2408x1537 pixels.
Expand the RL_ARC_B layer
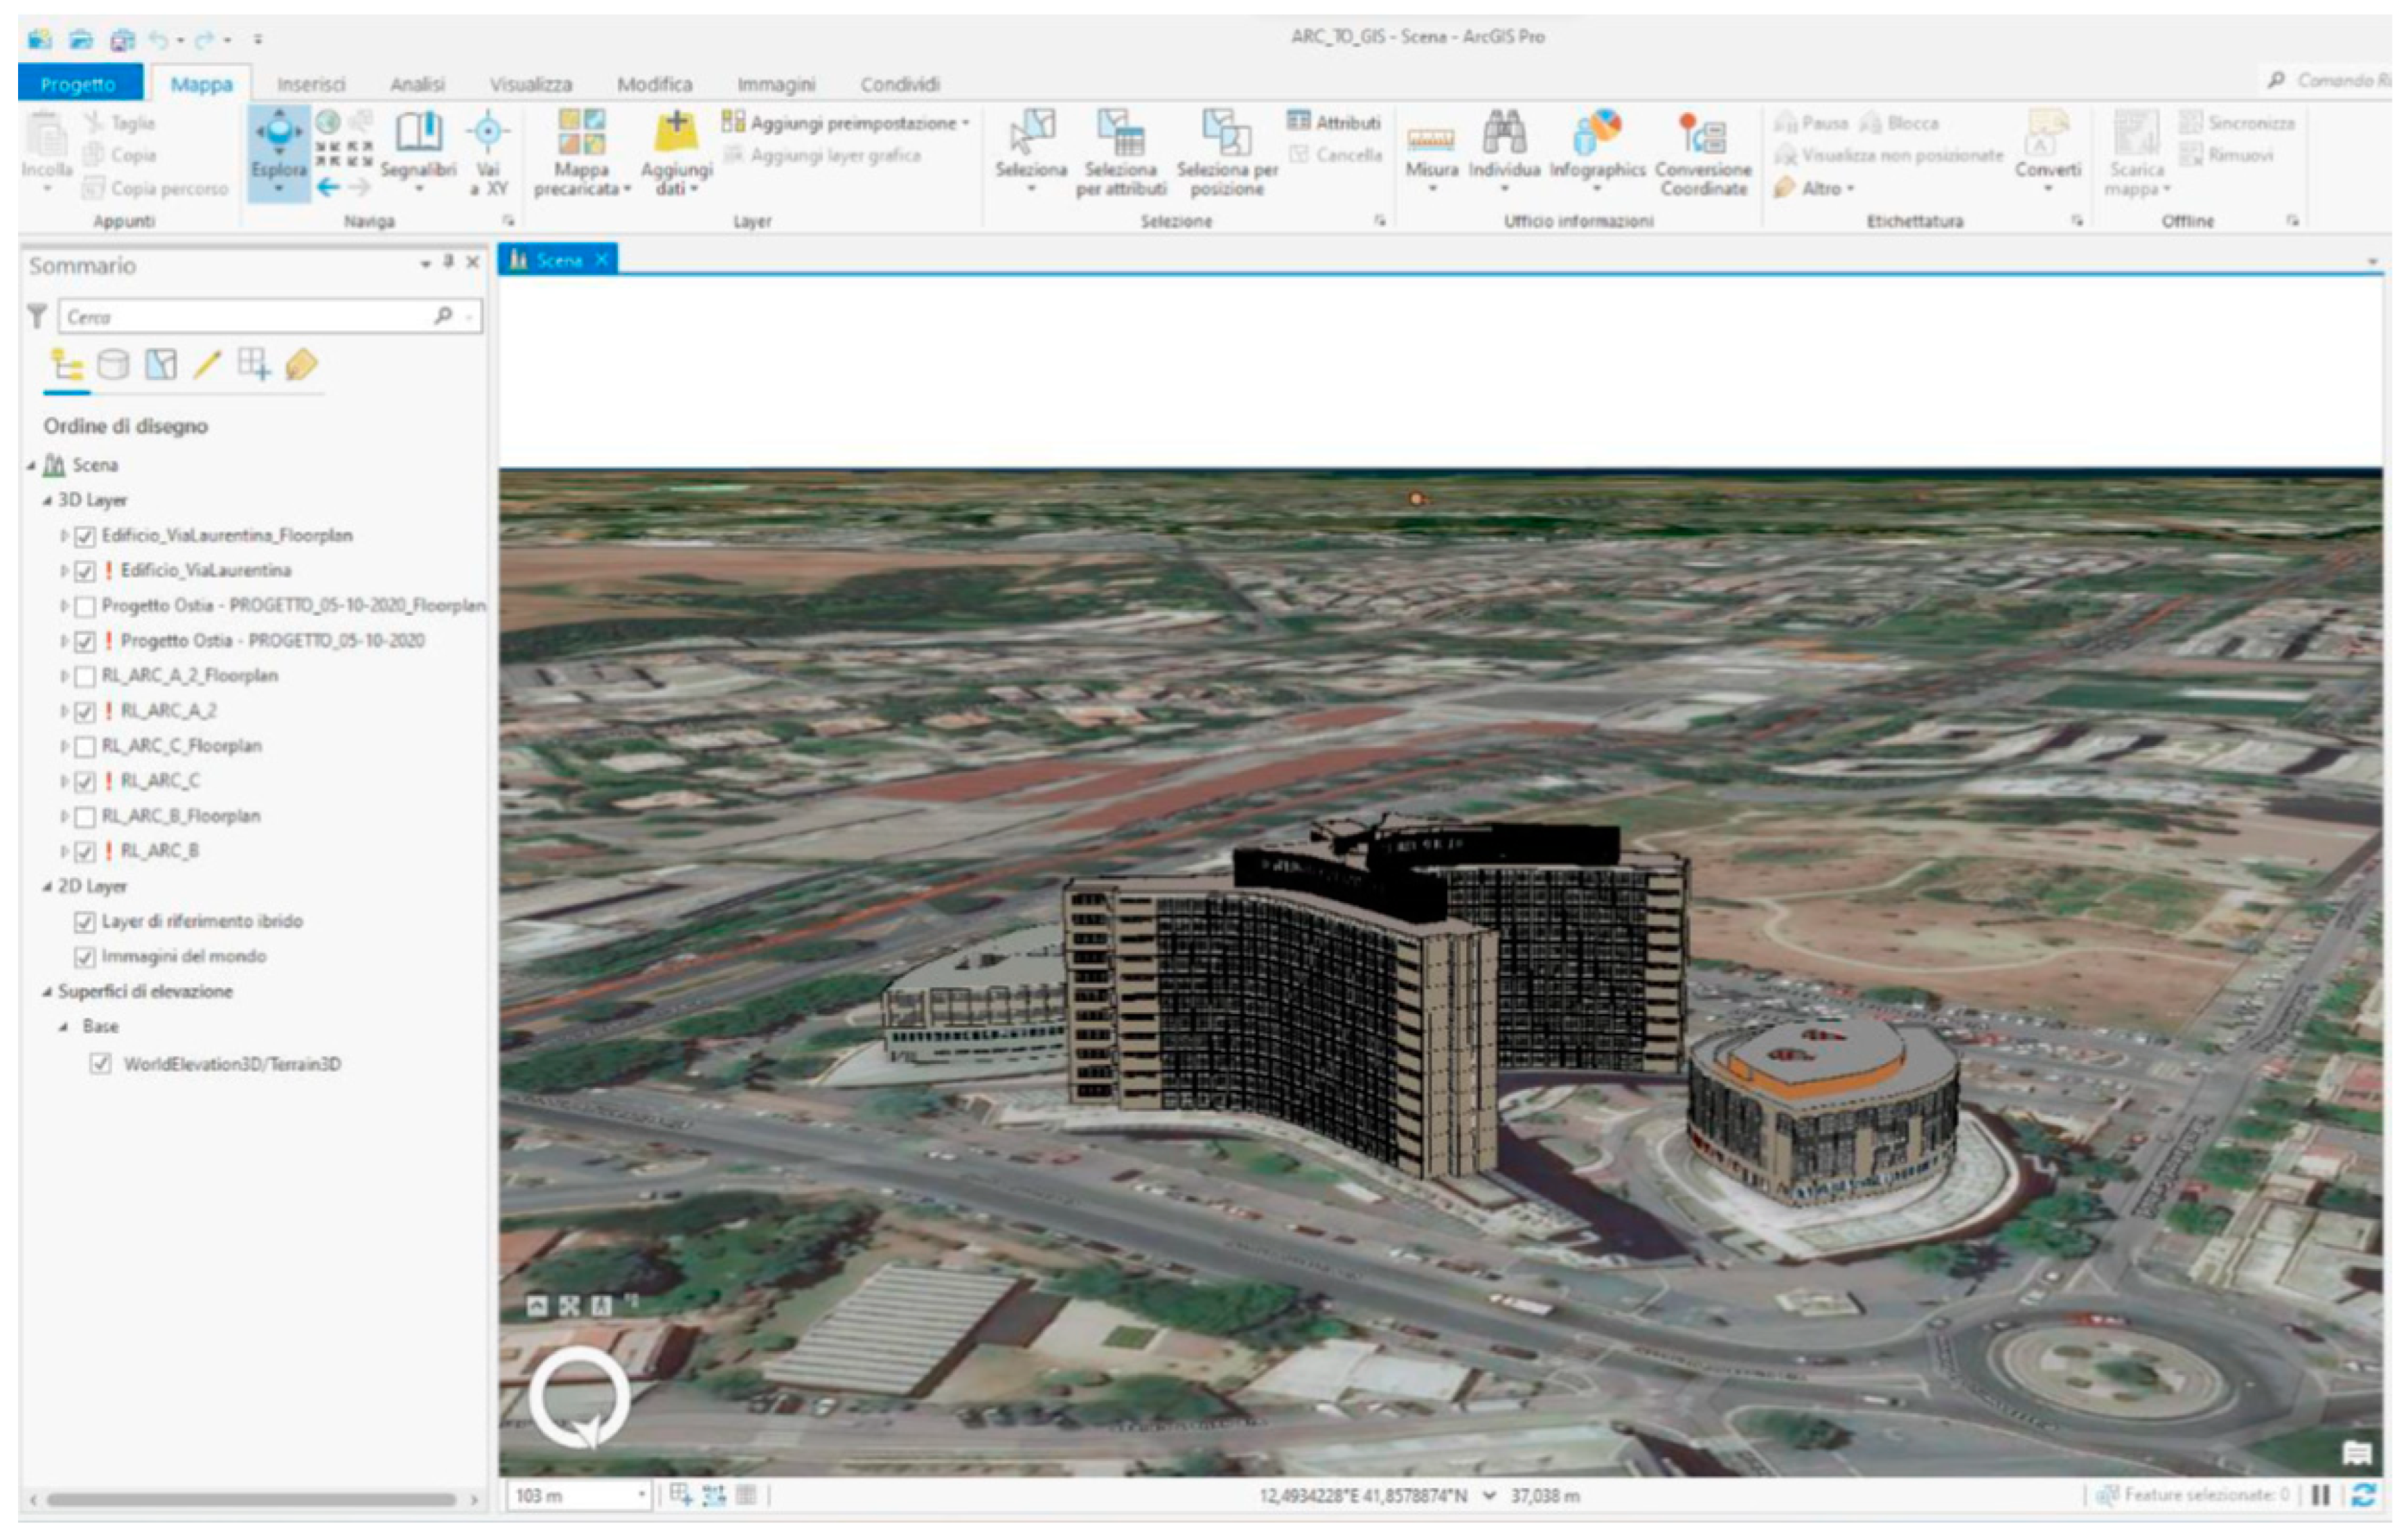(64, 852)
